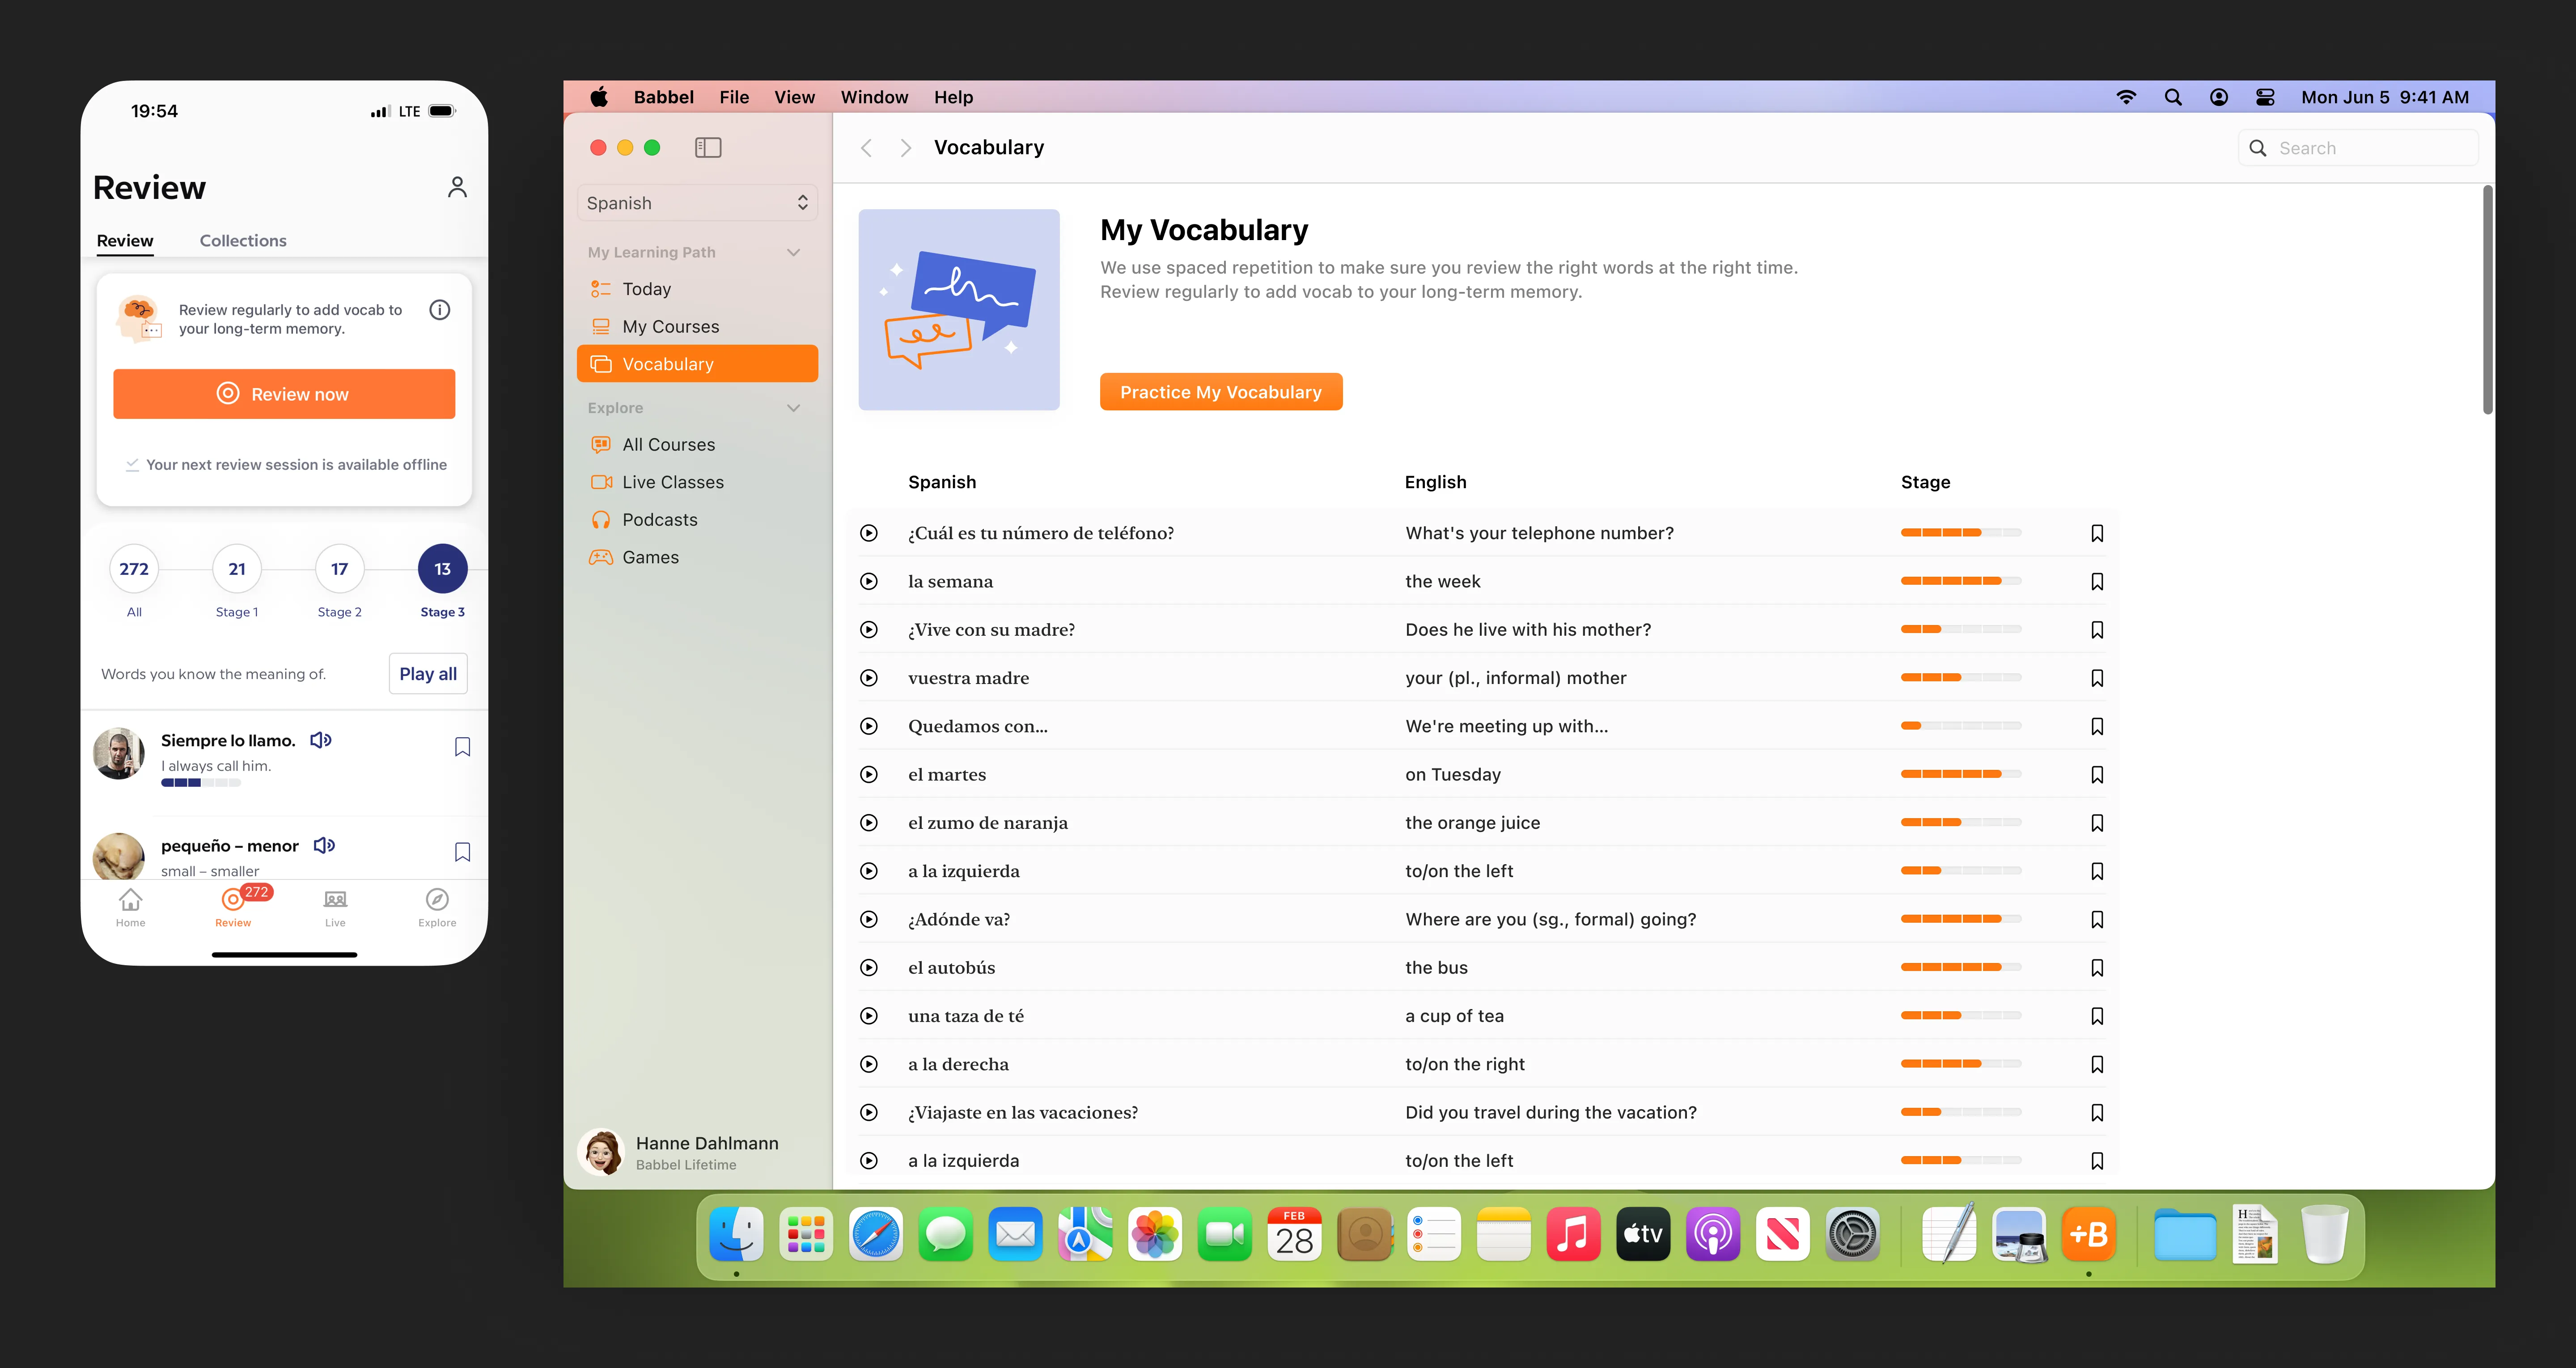2576x1368 pixels.
Task: Click the Search input field
Action: pos(2358,148)
